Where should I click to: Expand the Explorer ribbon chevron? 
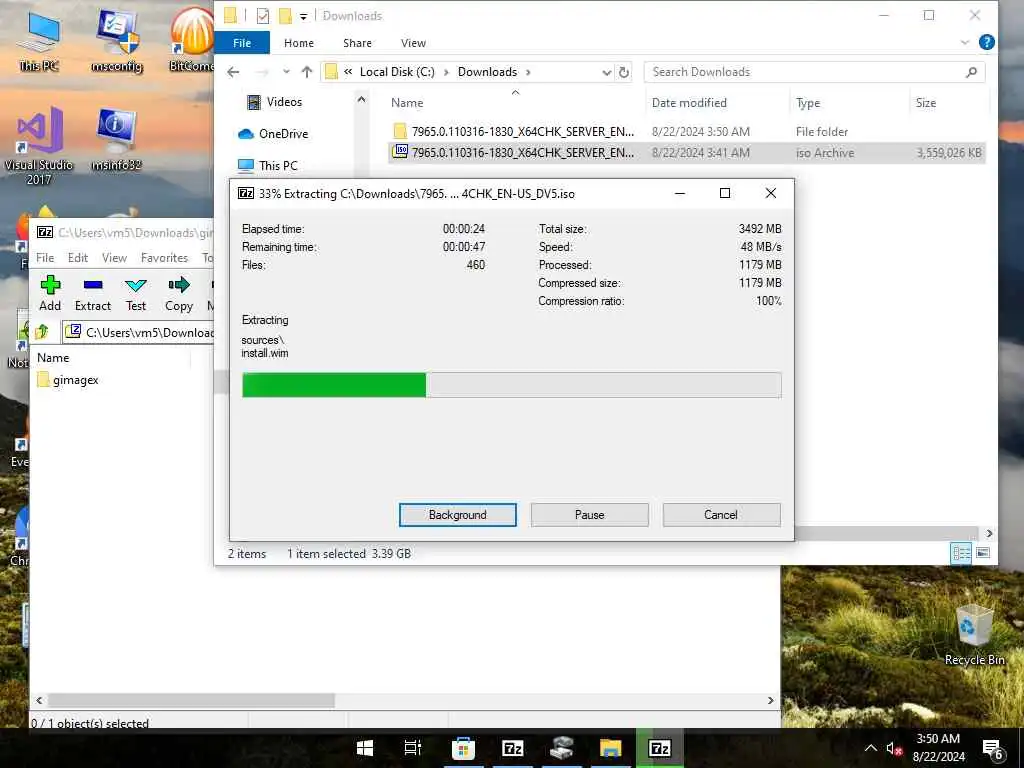coord(965,42)
